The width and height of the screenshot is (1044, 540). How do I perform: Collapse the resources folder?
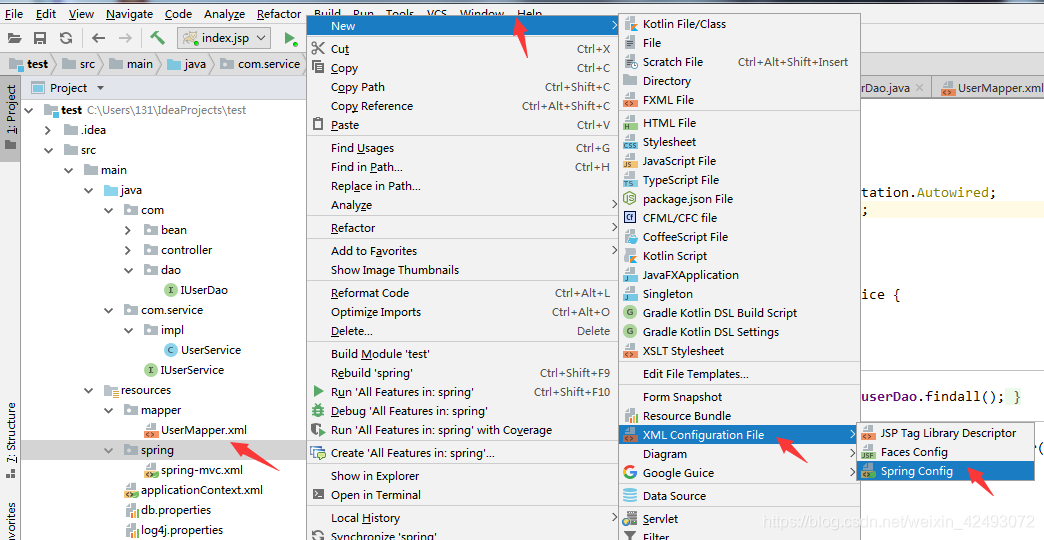[89, 390]
